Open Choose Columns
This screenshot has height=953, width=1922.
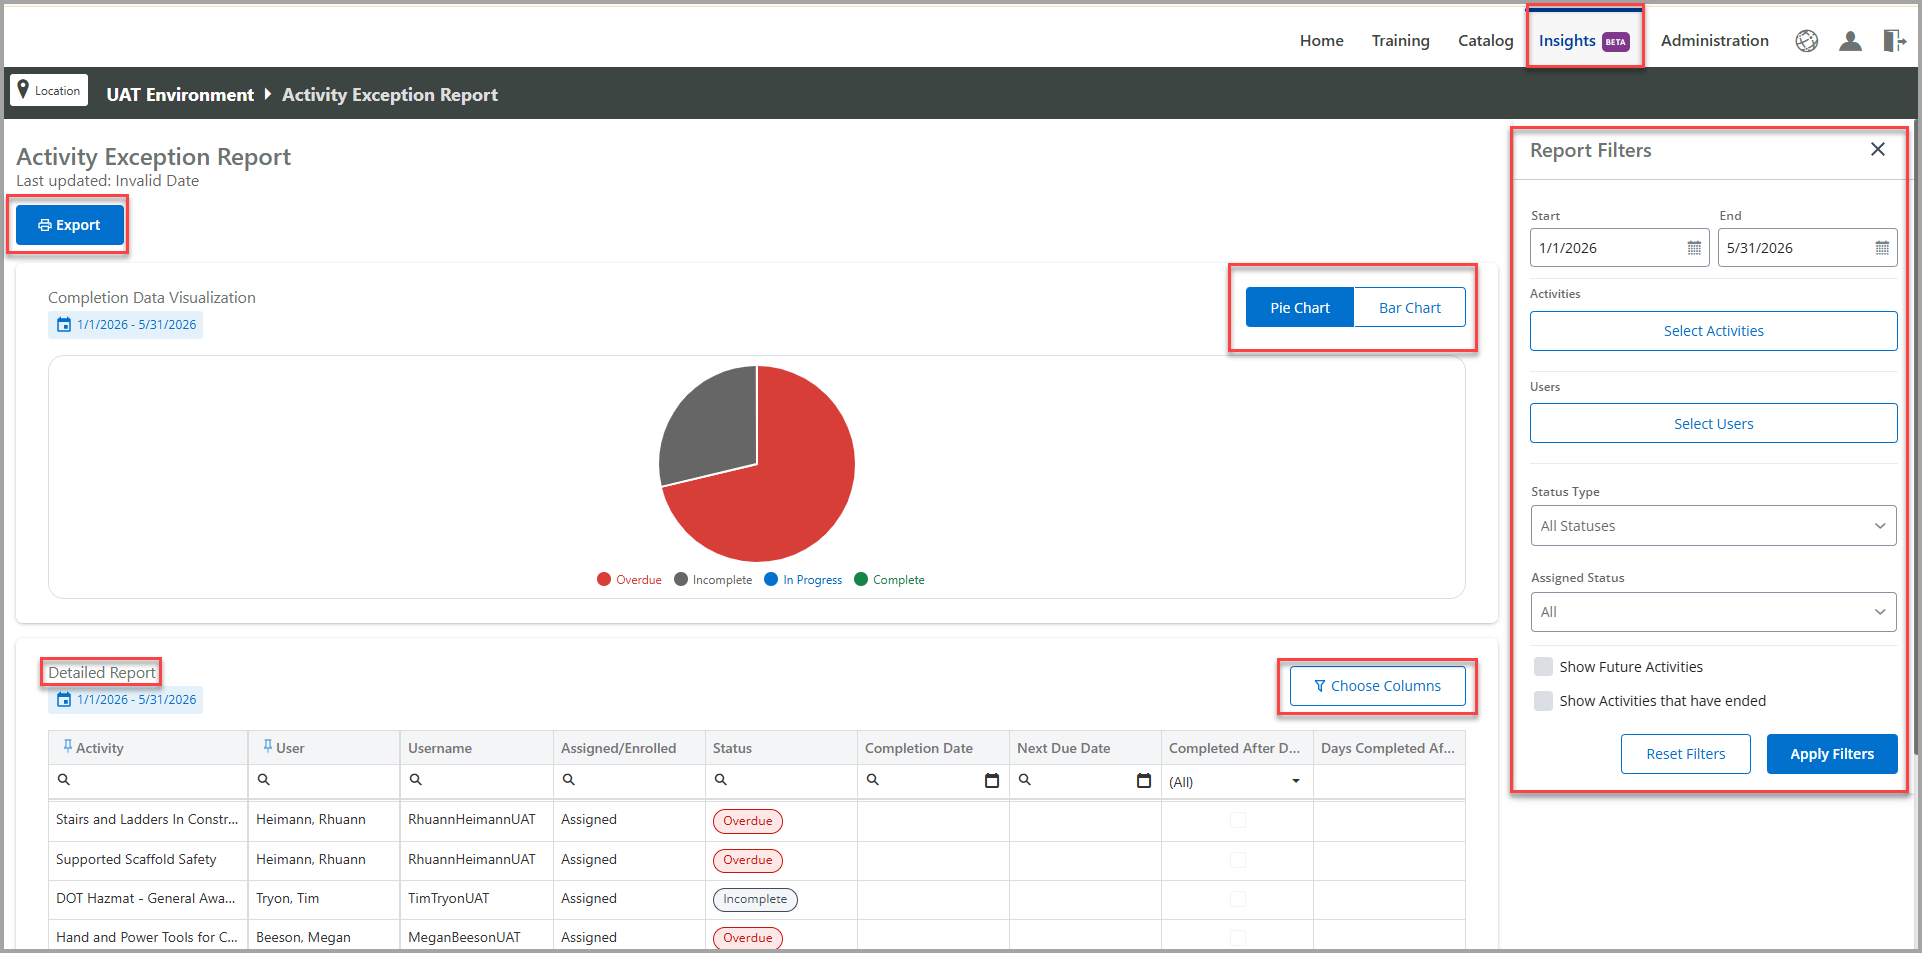click(1377, 686)
